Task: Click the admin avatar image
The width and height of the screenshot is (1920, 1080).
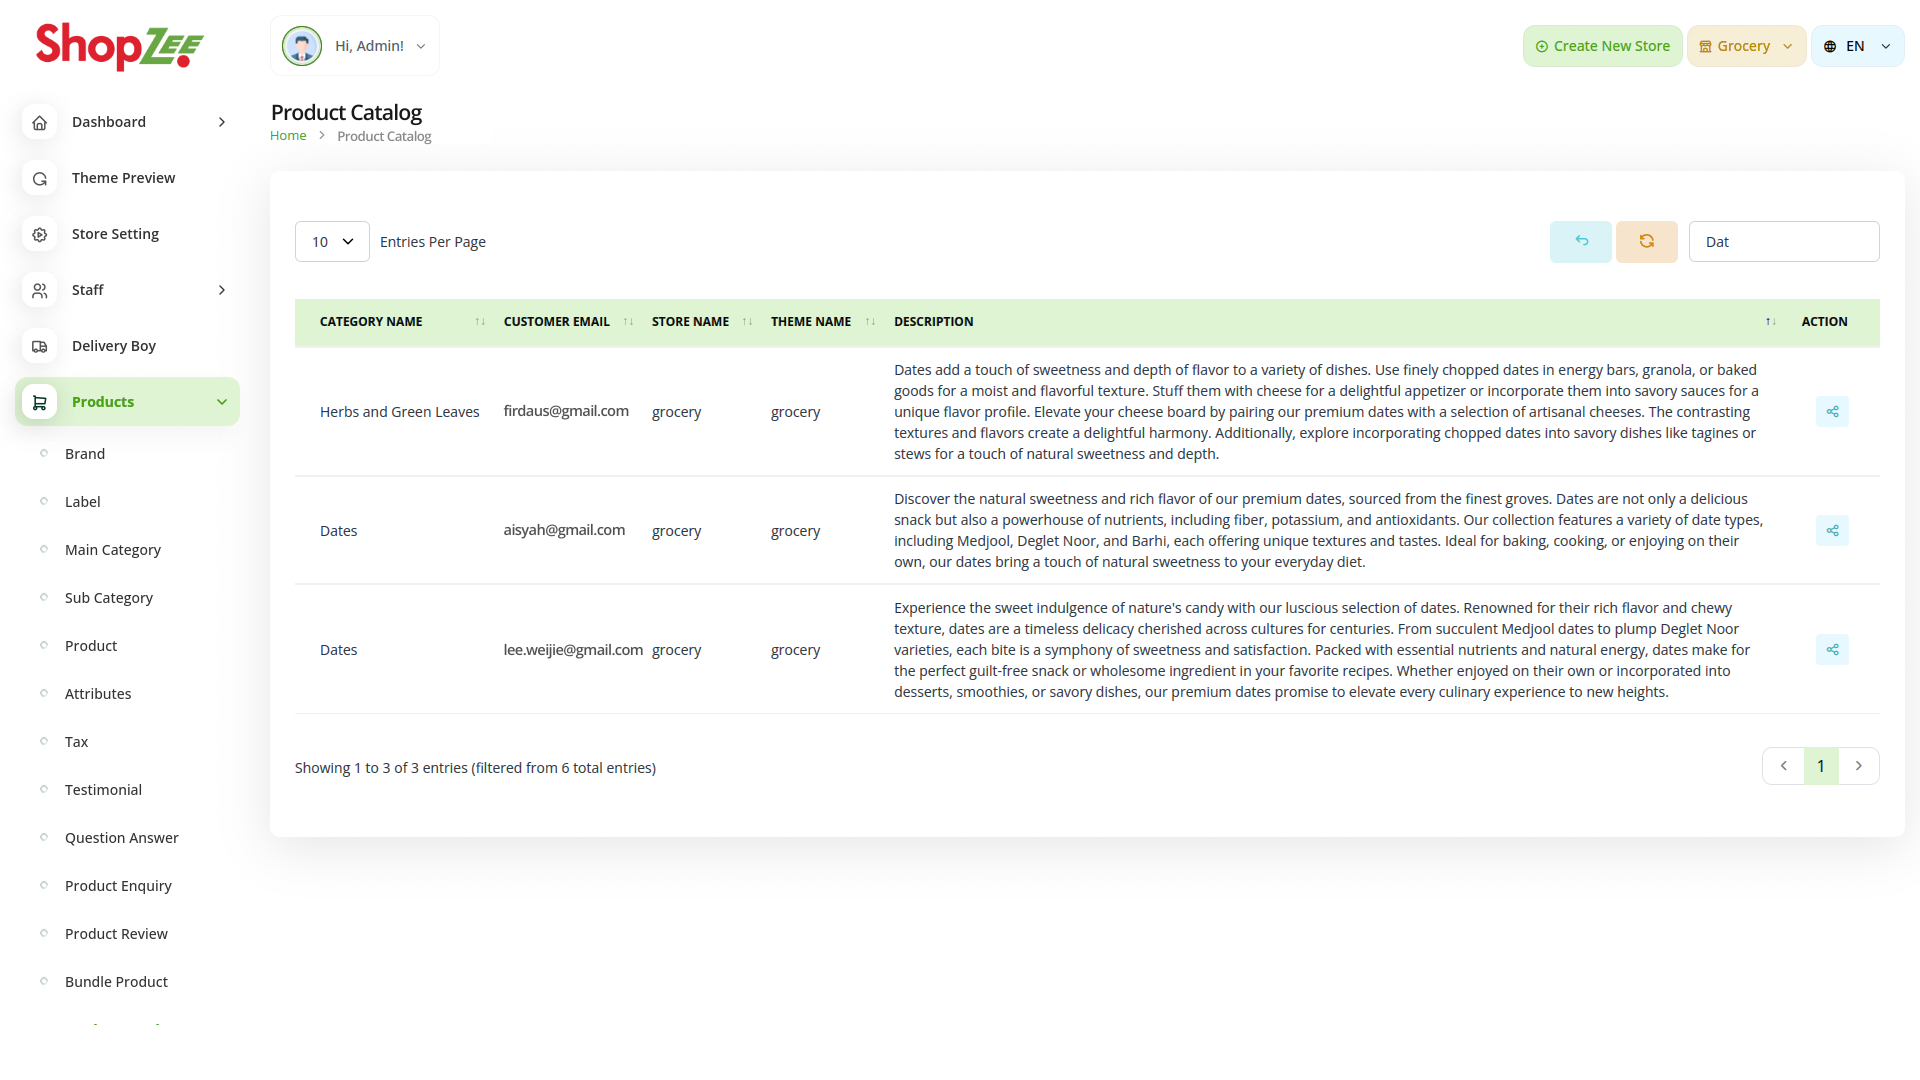Action: point(302,46)
